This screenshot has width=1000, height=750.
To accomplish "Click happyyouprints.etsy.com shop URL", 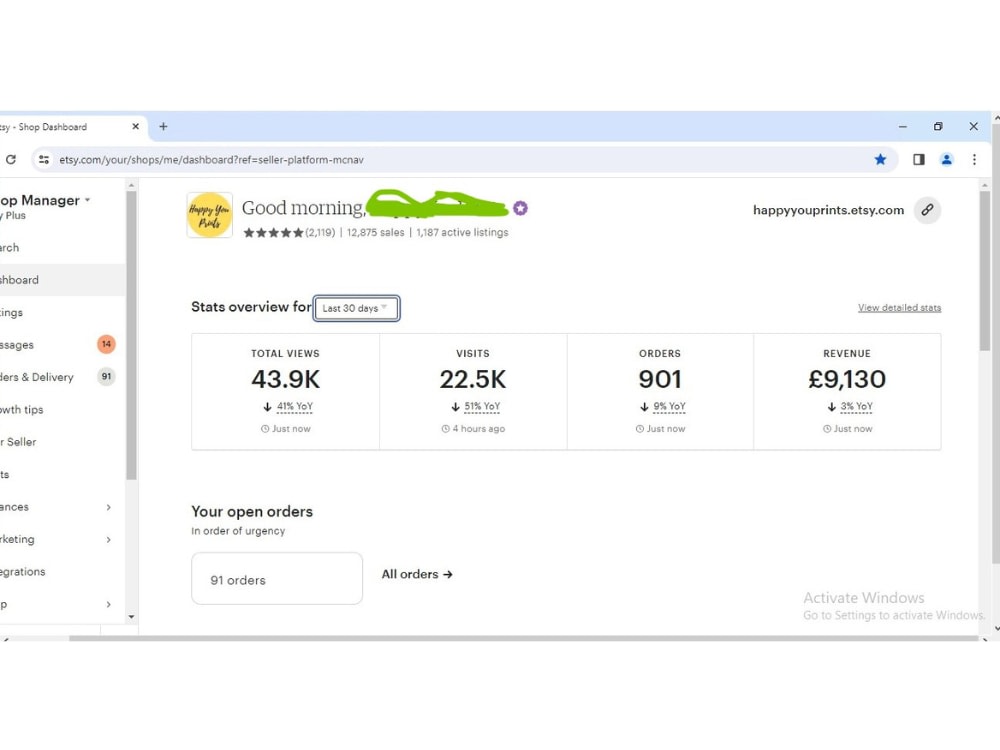I will [x=828, y=210].
